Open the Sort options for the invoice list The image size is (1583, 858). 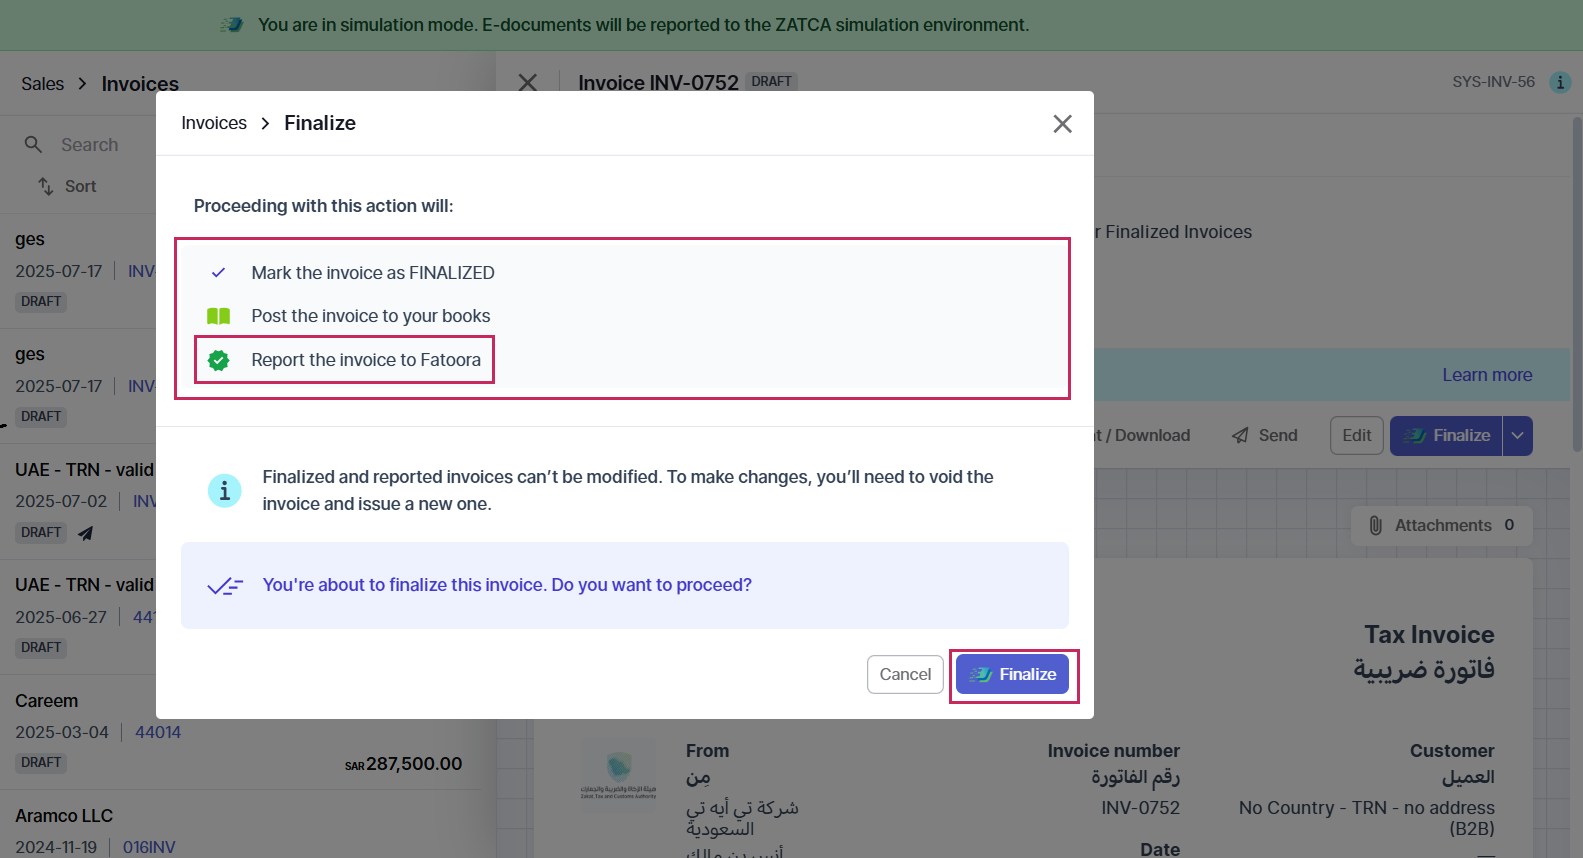pos(67,186)
